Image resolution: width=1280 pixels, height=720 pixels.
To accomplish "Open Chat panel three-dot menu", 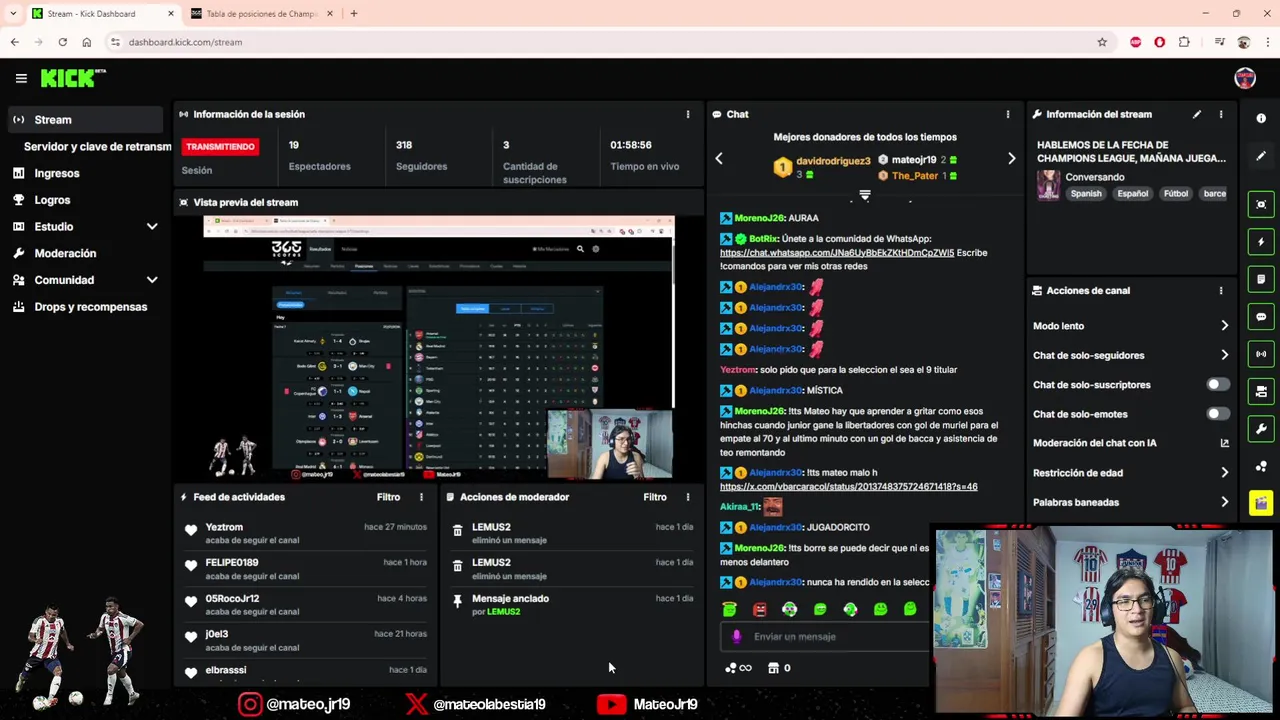I will tap(1007, 114).
